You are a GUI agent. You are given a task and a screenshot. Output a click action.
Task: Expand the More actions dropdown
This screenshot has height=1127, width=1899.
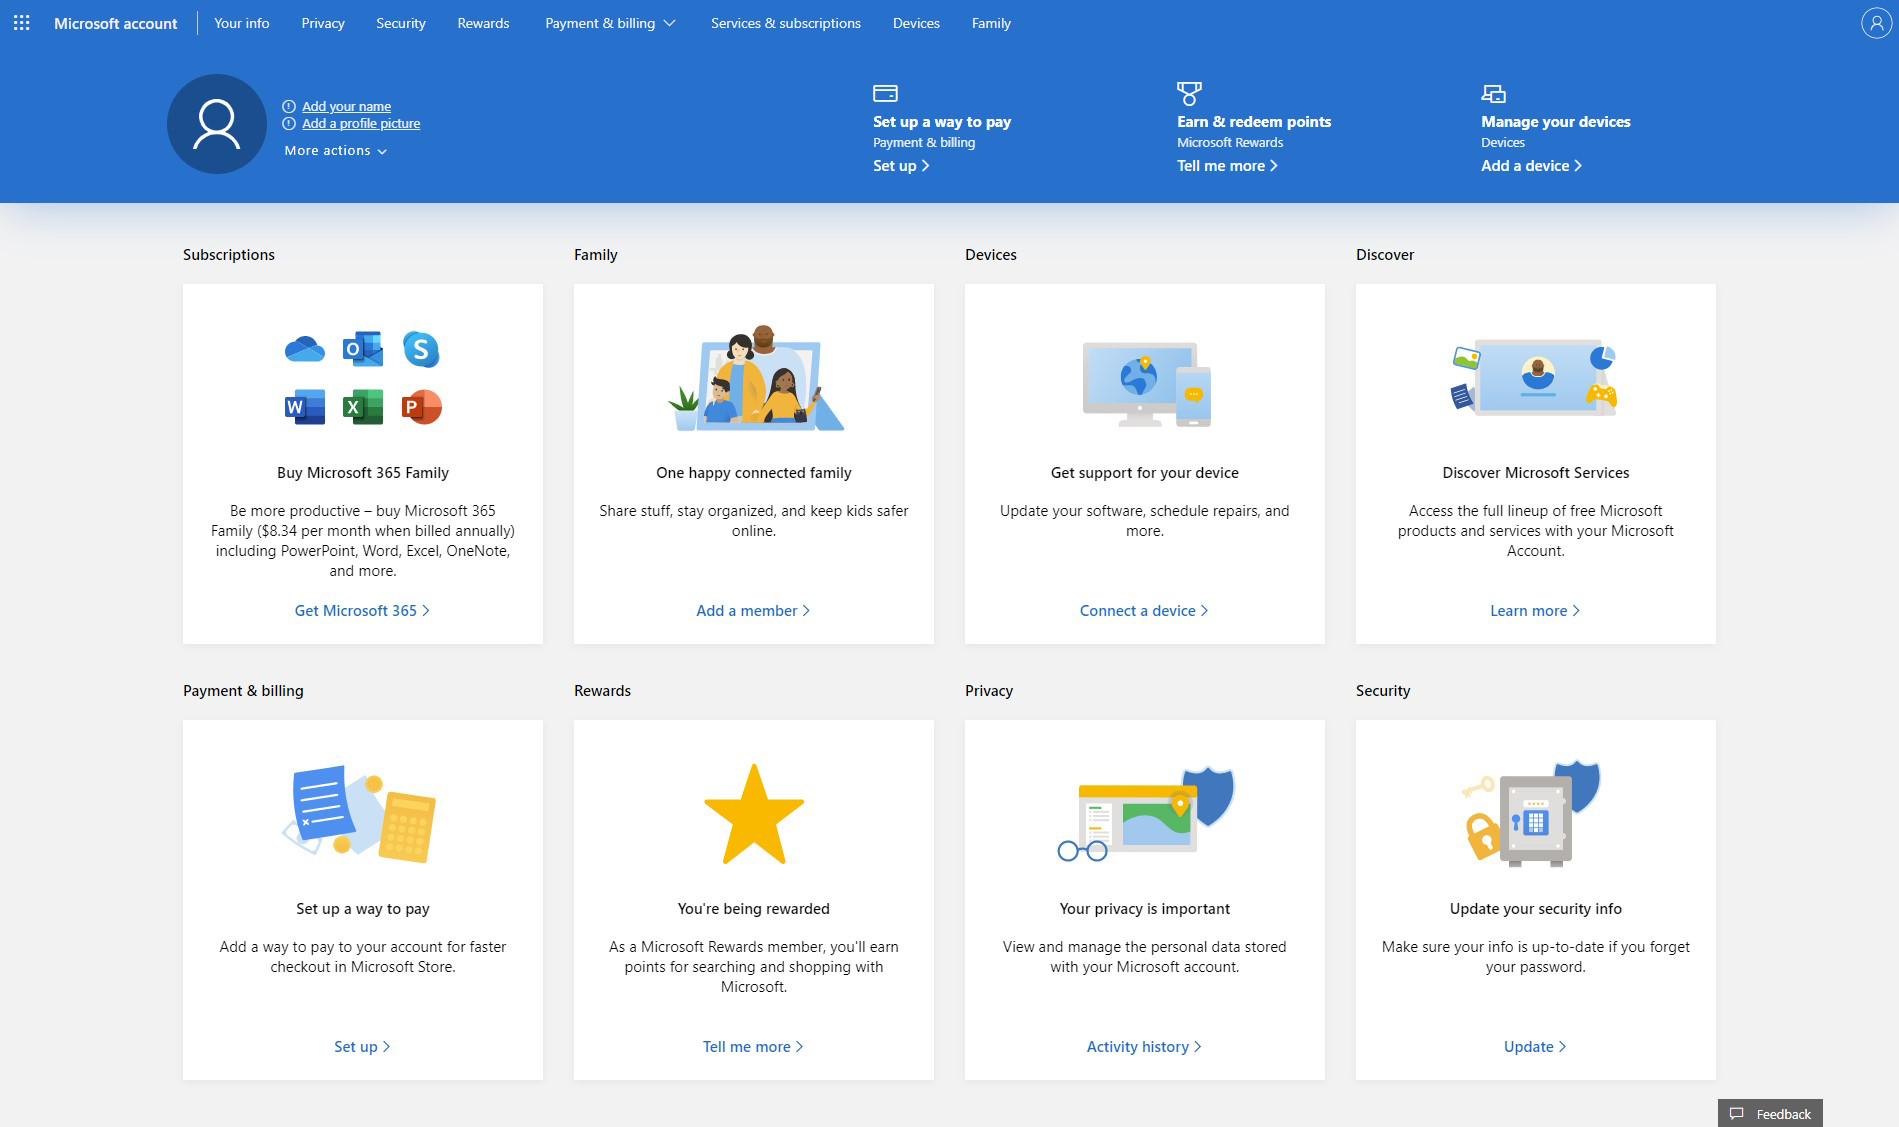[335, 151]
